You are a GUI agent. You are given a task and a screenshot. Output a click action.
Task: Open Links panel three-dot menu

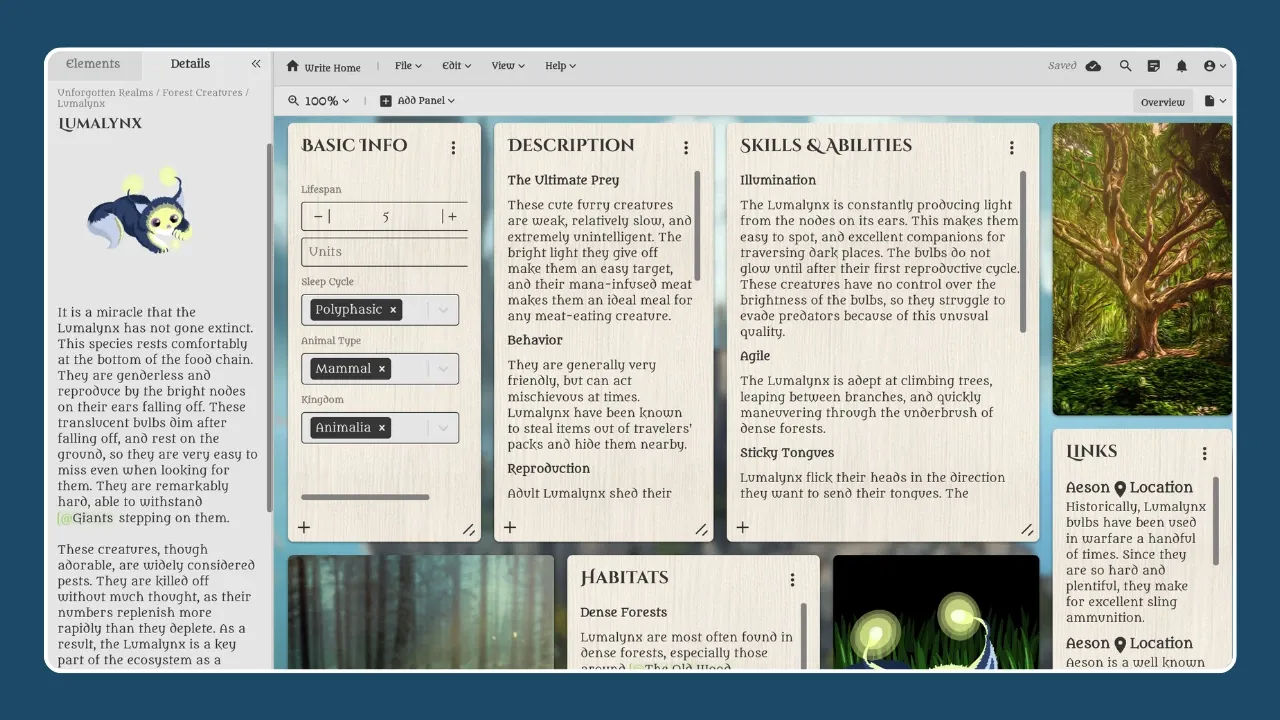click(1205, 453)
